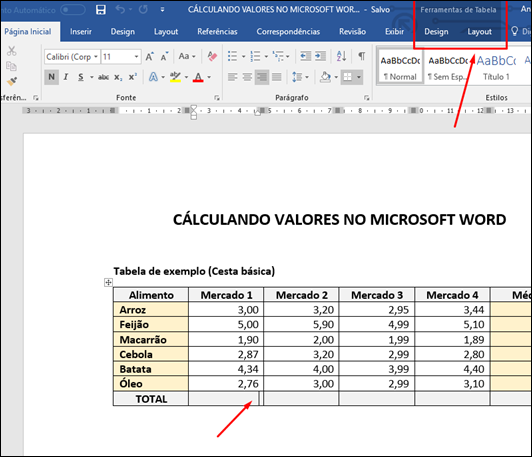Image resolution: width=532 pixels, height=457 pixels.
Task: Click the TOTAL cell under Mercado 1
Action: tap(225, 399)
